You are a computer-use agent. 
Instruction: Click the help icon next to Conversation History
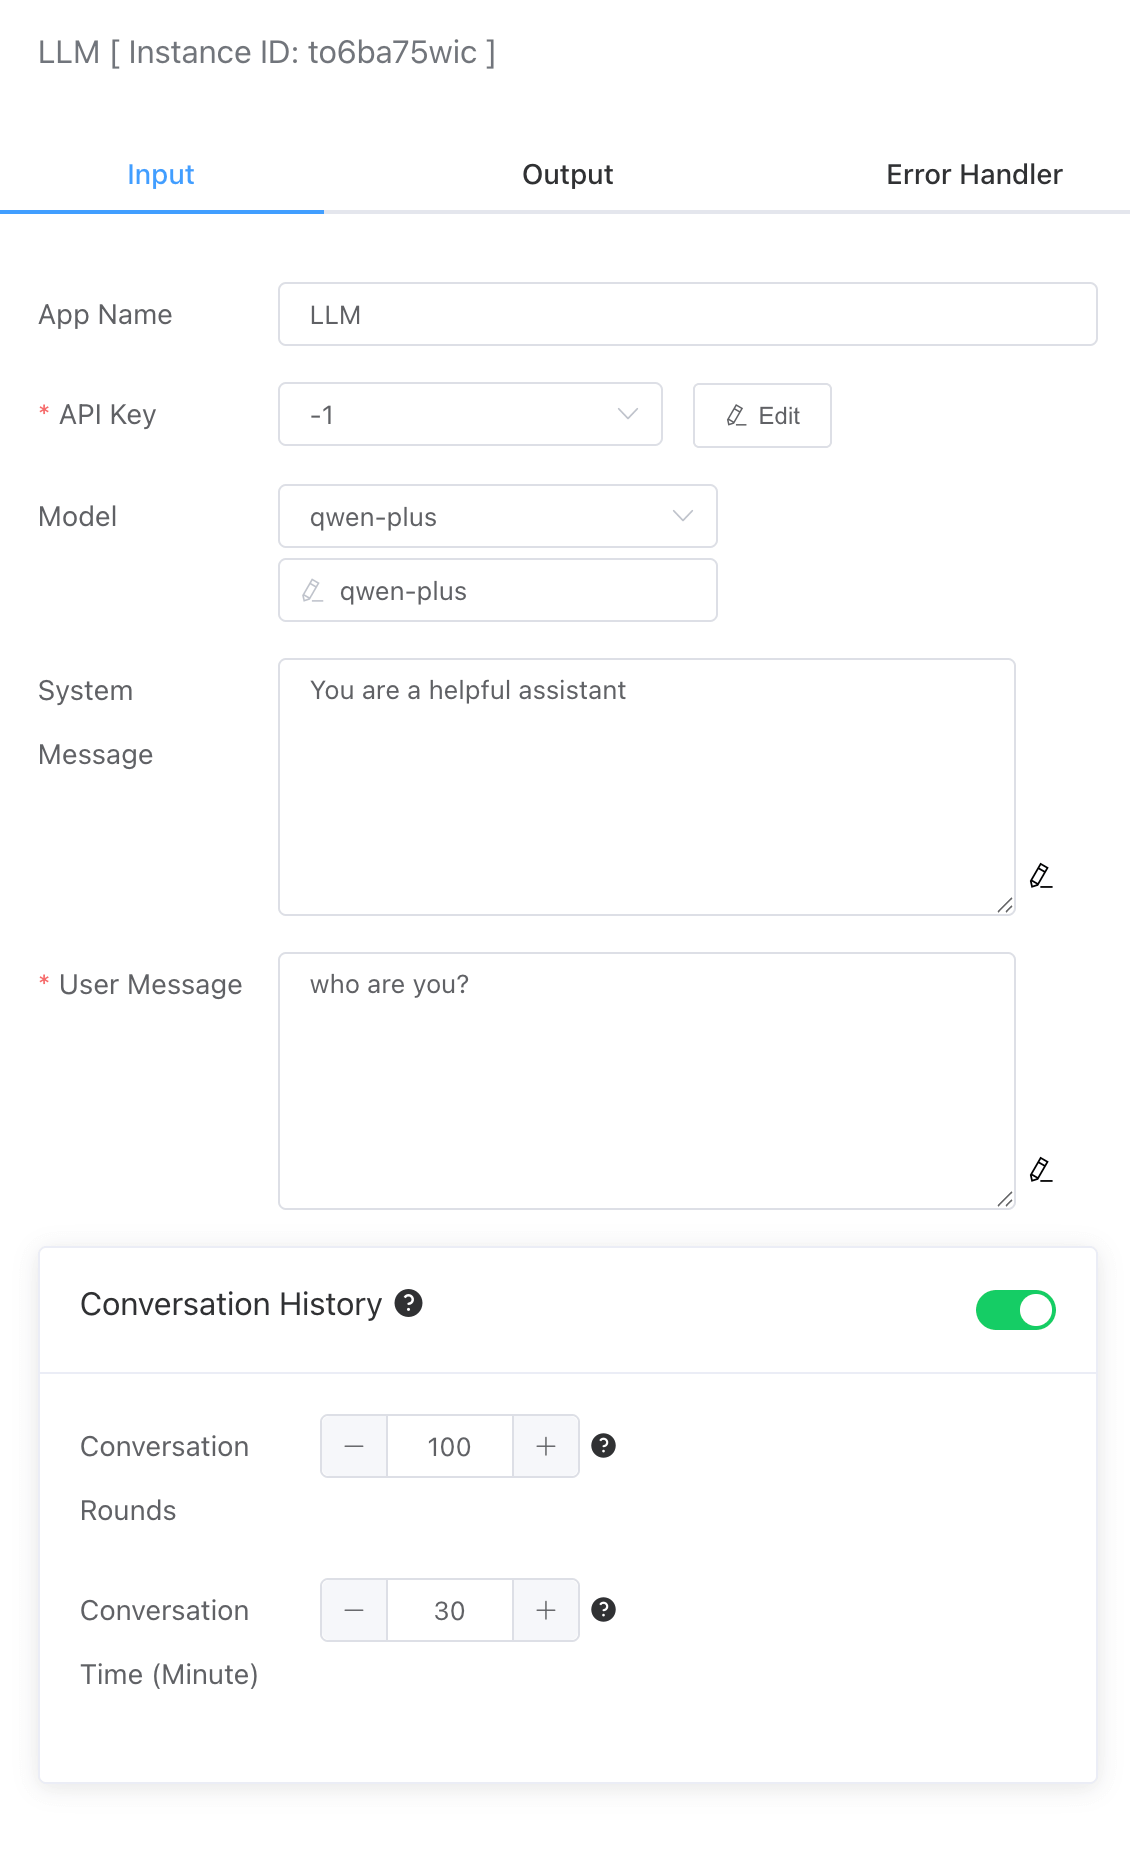pos(408,1303)
